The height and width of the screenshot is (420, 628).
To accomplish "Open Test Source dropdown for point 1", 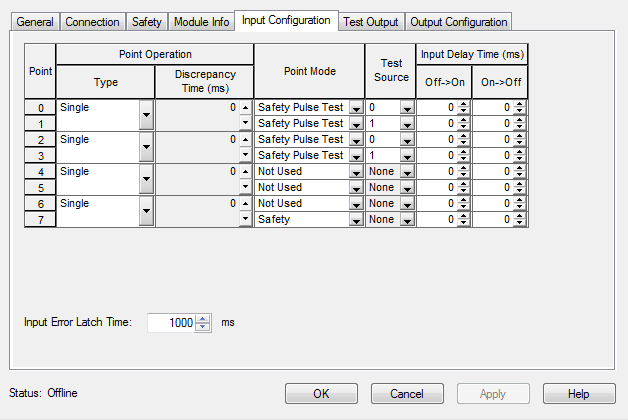I will point(407,123).
